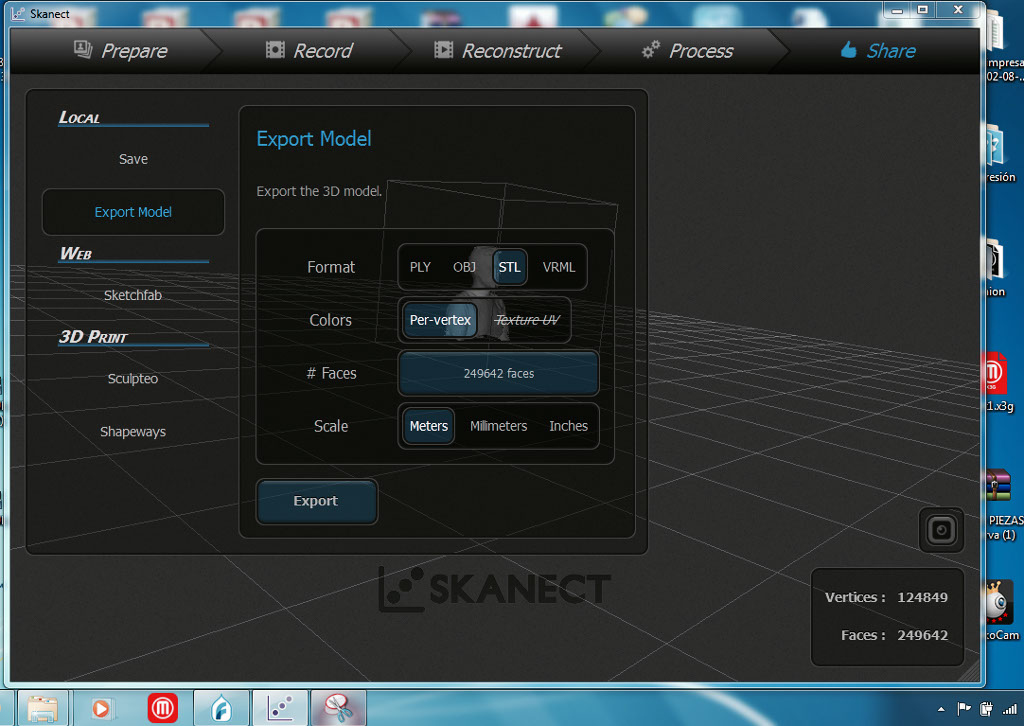Choose Texture UV colors option
This screenshot has height=726, width=1024.
(528, 320)
